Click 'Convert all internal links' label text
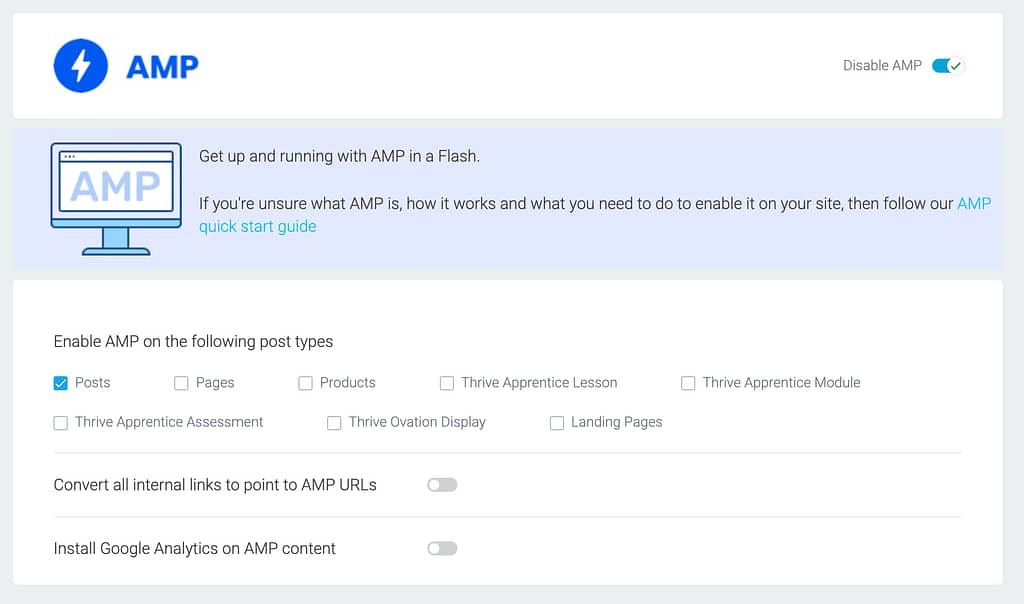This screenshot has height=604, width=1024. click(x=215, y=485)
